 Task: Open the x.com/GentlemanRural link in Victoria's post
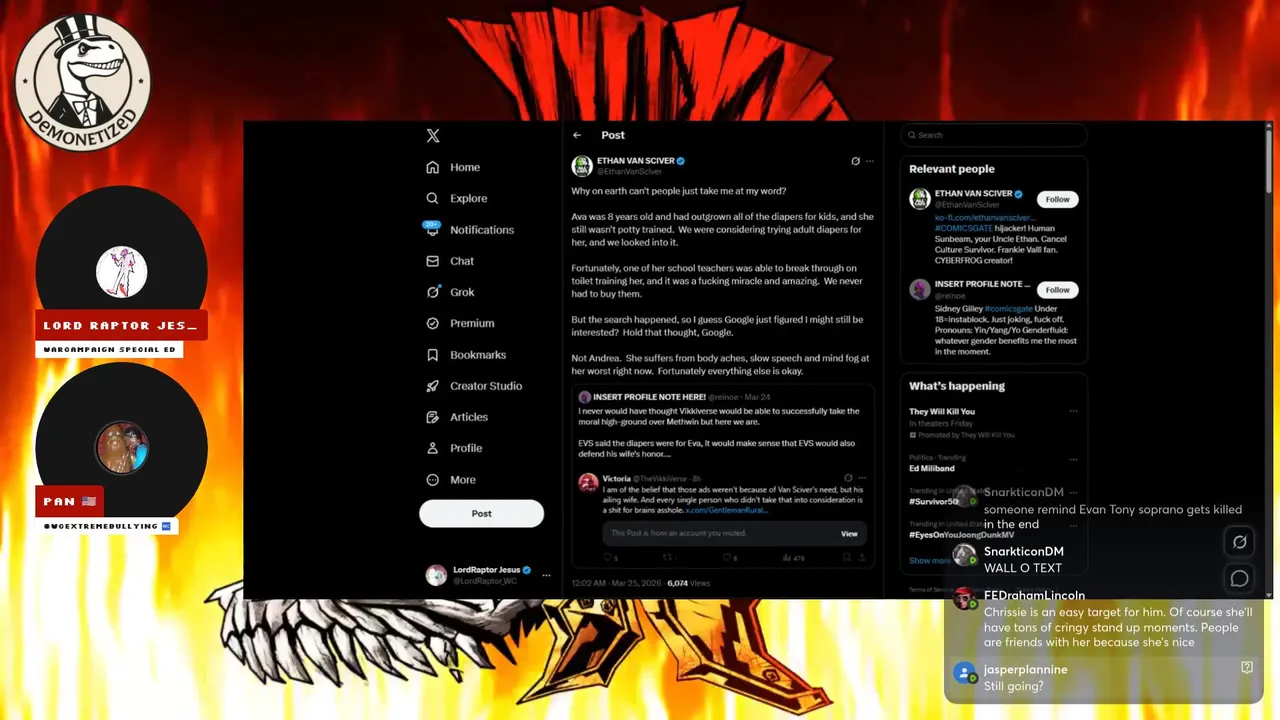[727, 510]
